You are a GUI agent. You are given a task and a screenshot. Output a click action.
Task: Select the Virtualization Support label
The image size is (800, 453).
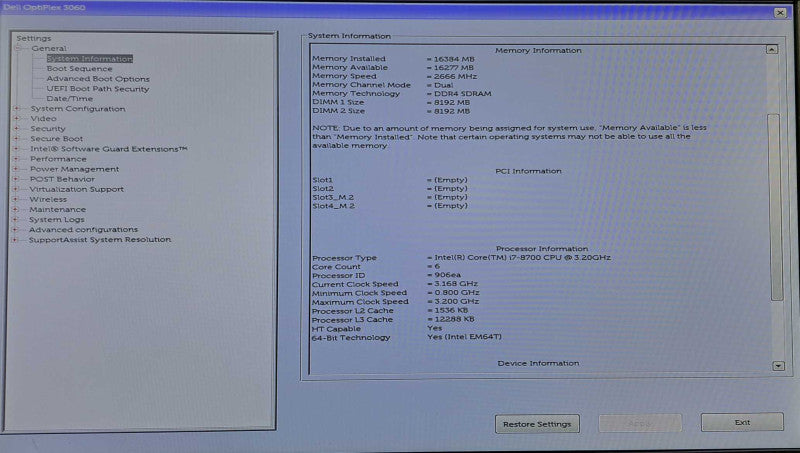(x=77, y=189)
